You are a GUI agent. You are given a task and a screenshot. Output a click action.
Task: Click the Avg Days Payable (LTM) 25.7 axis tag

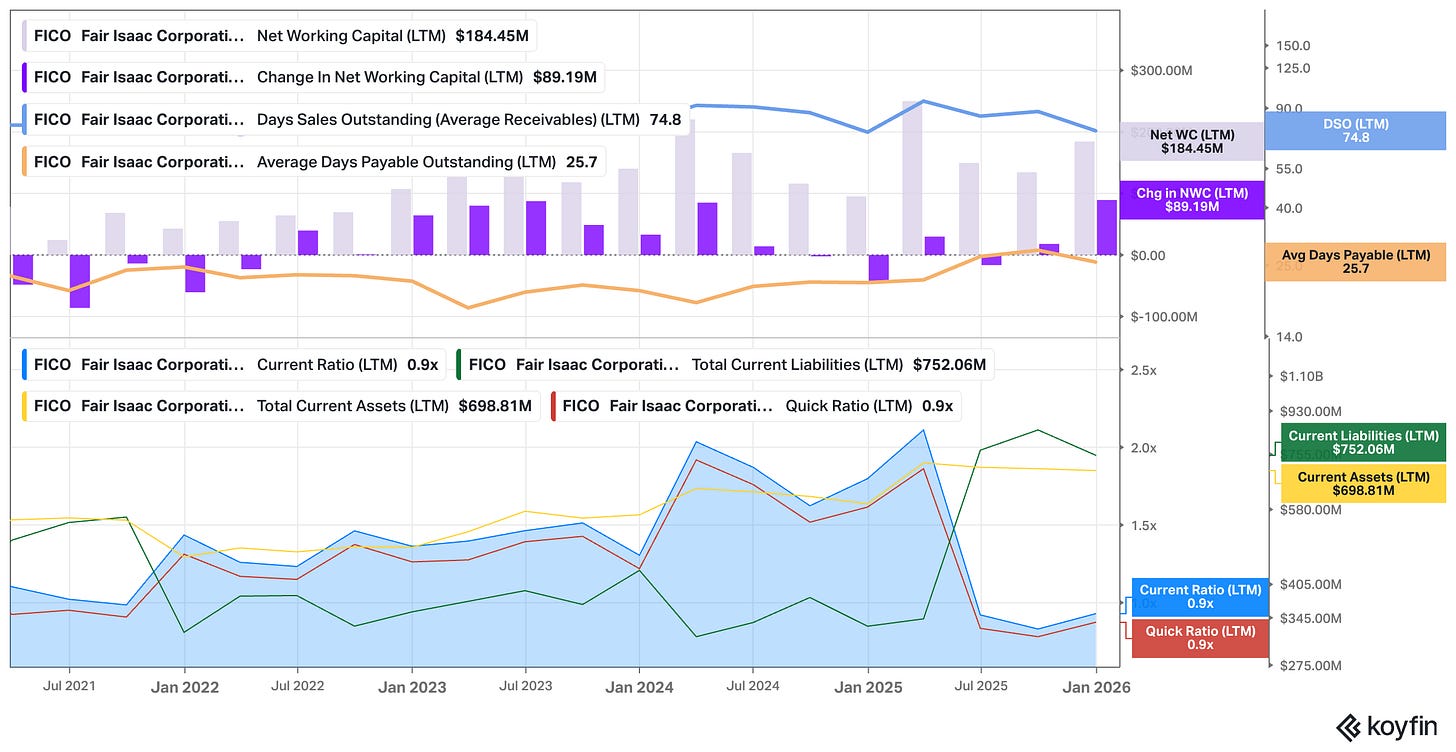[x=1355, y=262]
